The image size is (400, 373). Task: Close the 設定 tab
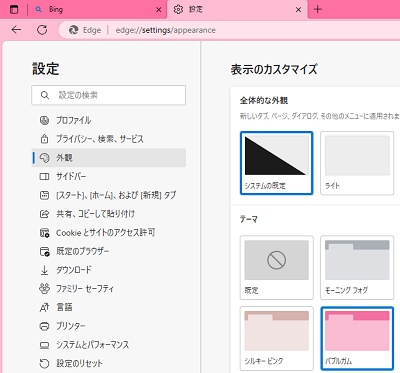click(x=299, y=10)
